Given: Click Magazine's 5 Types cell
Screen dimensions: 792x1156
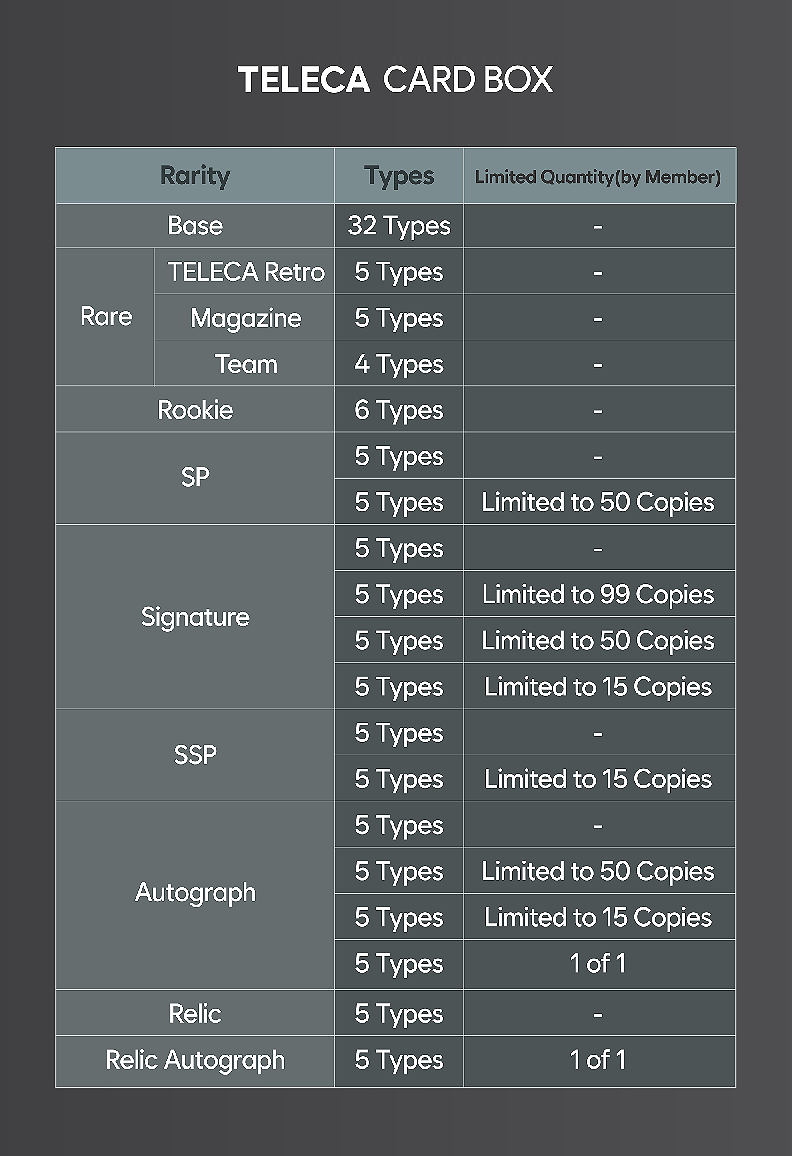Looking at the screenshot, I should coord(399,318).
